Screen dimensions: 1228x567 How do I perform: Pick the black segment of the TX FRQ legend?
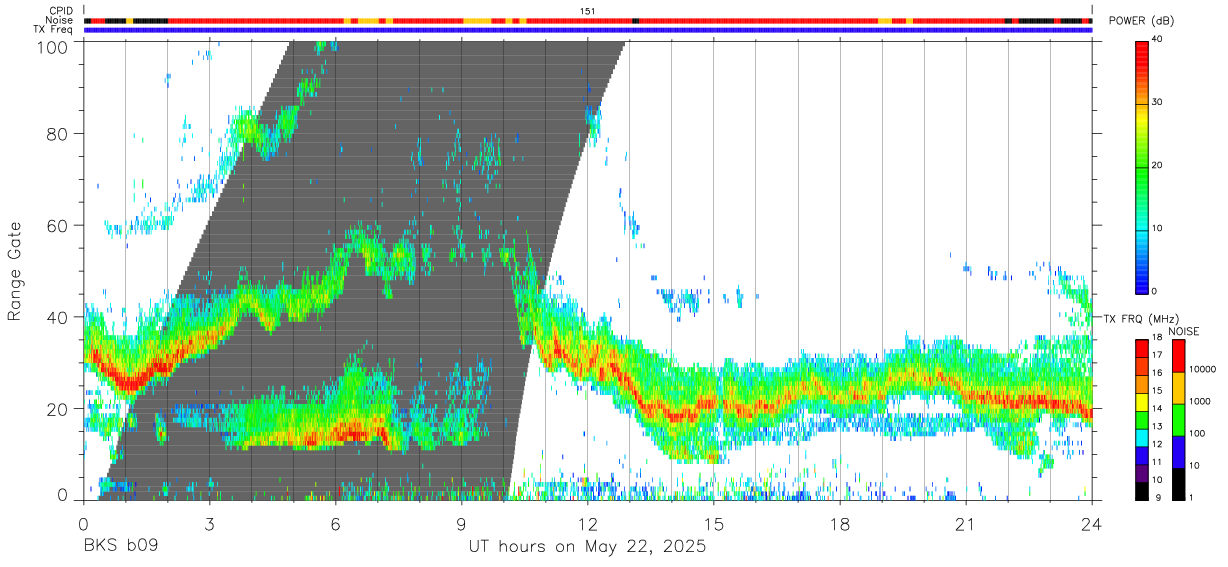pos(1141,491)
